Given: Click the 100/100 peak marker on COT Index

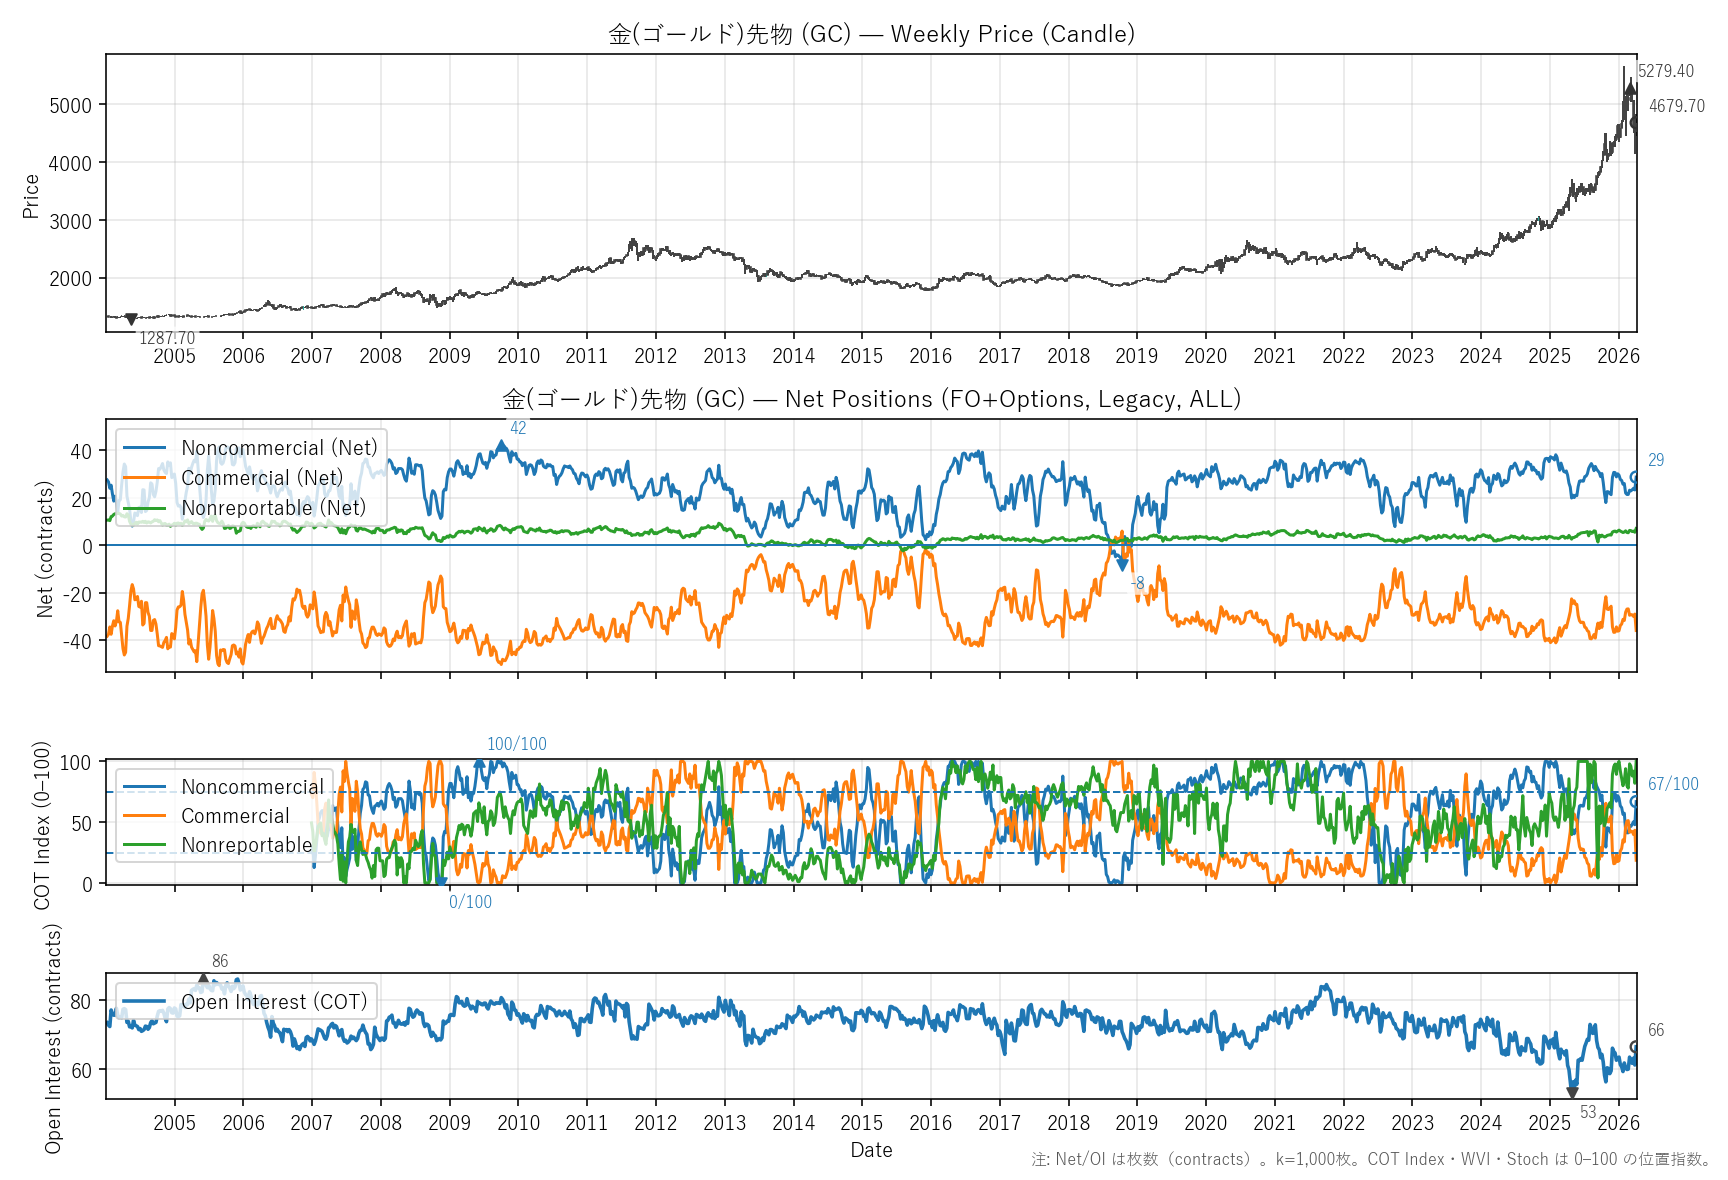Looking at the screenshot, I should click(x=479, y=762).
